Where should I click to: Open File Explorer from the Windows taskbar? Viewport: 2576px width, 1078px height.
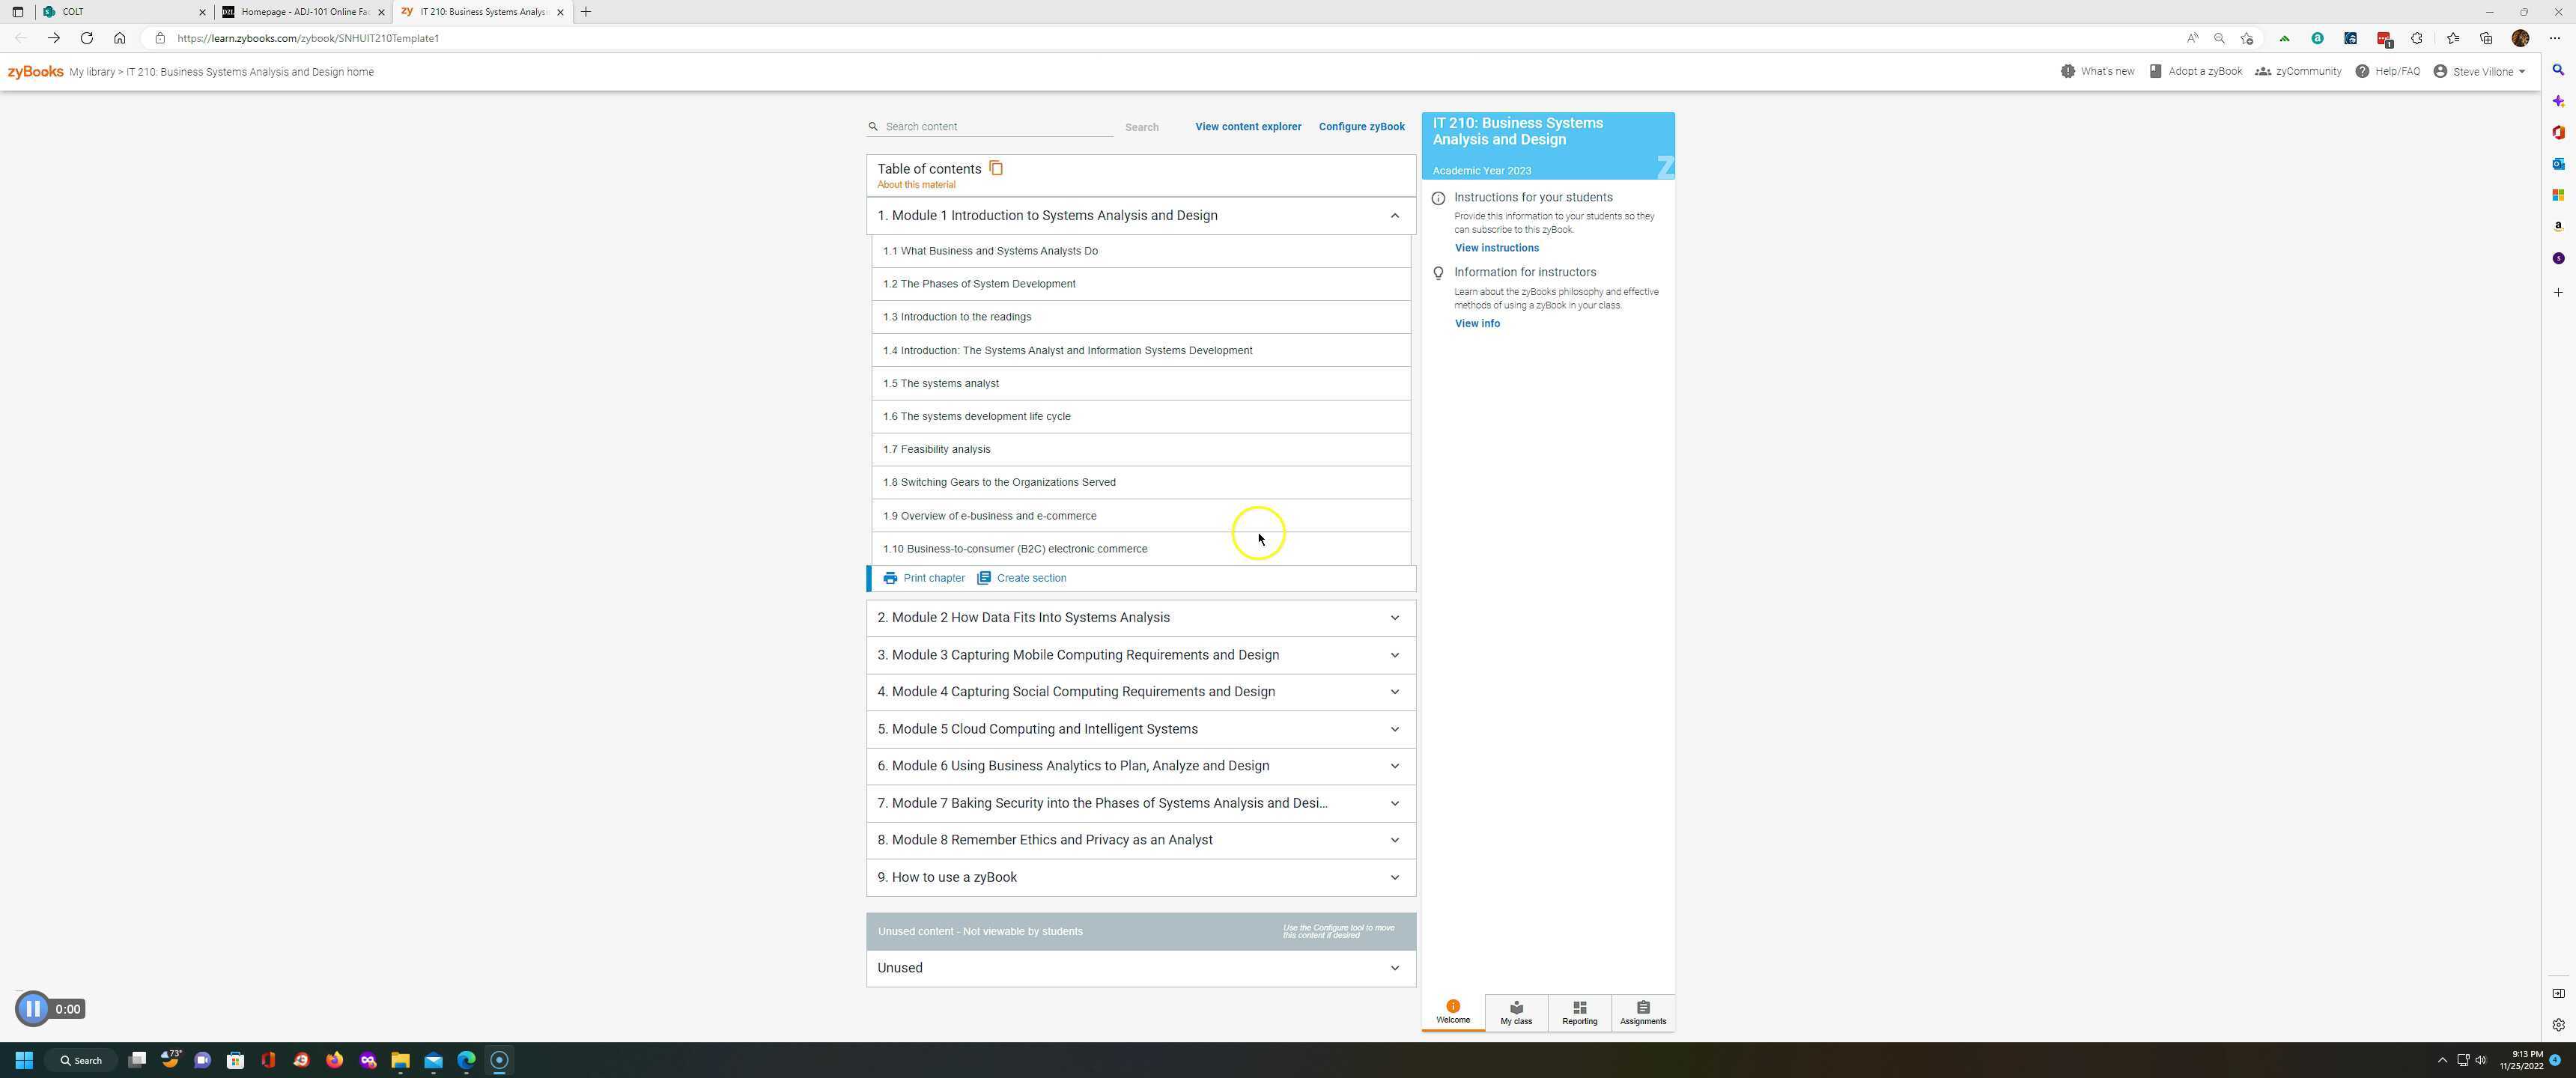tap(400, 1060)
